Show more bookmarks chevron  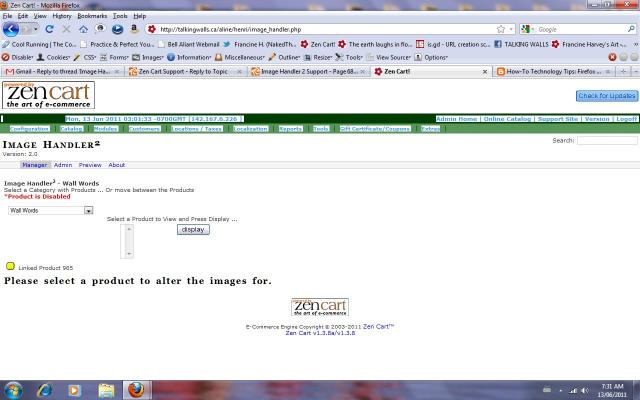tap(636, 44)
